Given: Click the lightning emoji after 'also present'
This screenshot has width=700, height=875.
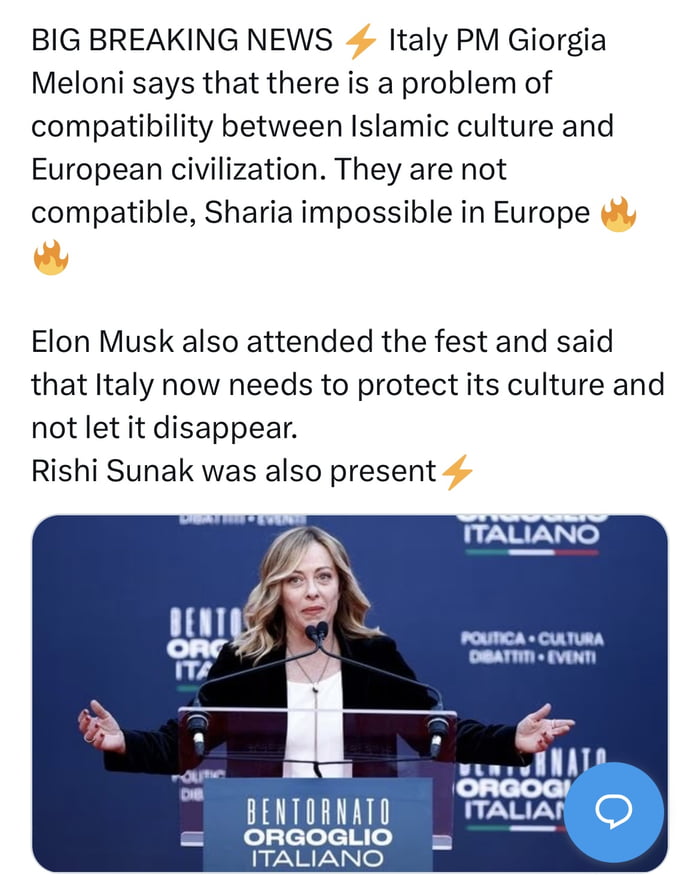Looking at the screenshot, I should click(456, 471).
